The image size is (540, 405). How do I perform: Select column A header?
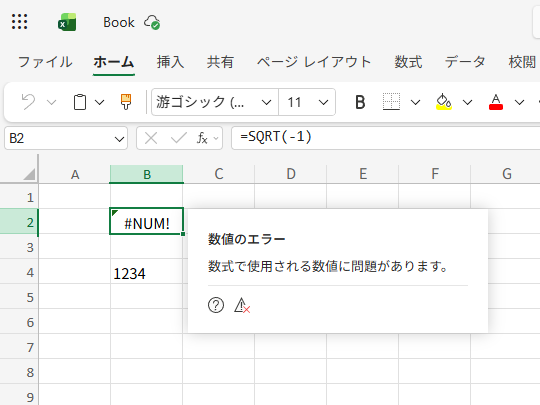pyautogui.click(x=75, y=174)
